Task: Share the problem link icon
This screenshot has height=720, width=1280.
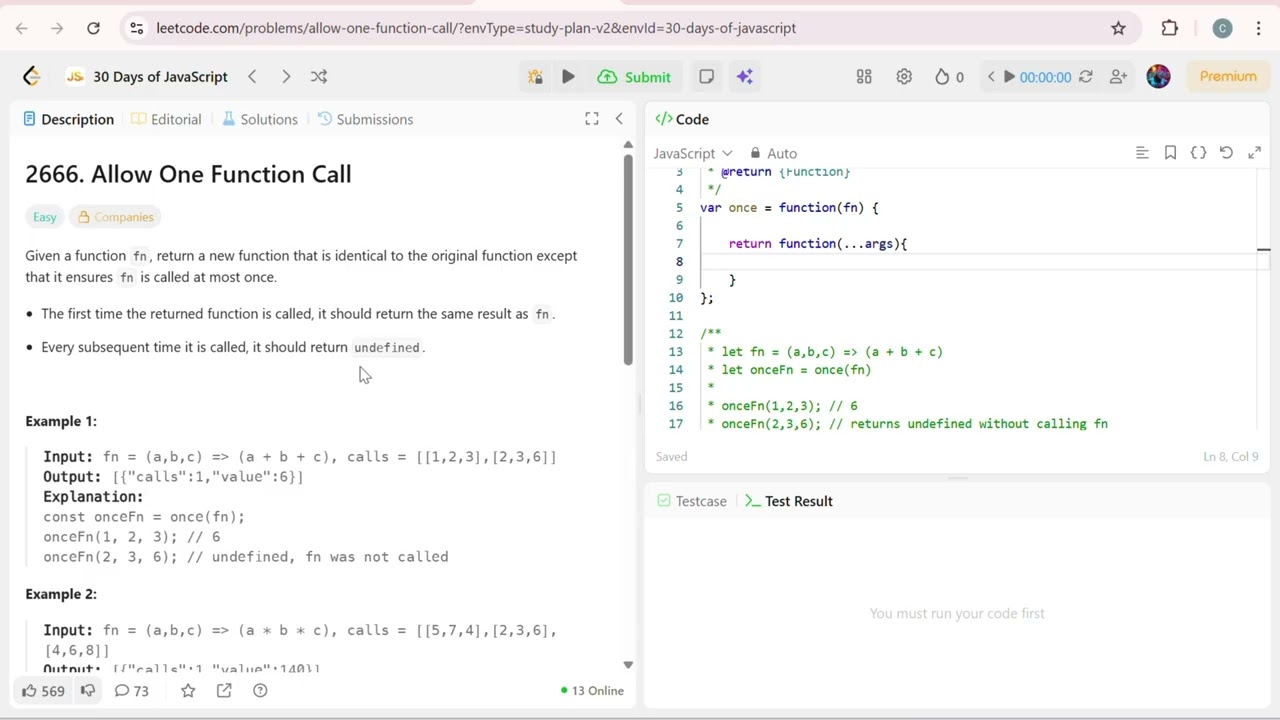Action: click(x=224, y=691)
